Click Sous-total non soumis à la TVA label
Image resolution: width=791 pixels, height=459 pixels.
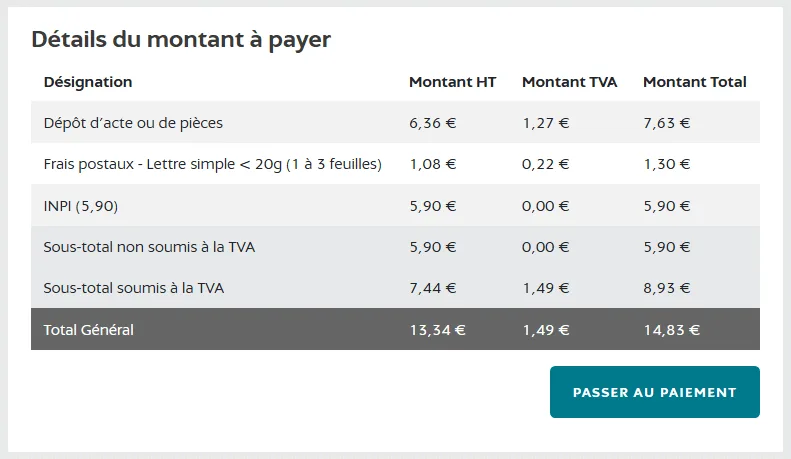coord(149,247)
